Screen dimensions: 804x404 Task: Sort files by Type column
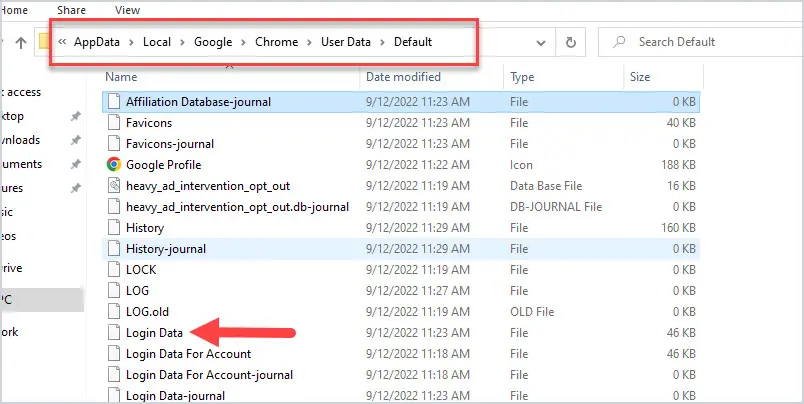pos(522,77)
